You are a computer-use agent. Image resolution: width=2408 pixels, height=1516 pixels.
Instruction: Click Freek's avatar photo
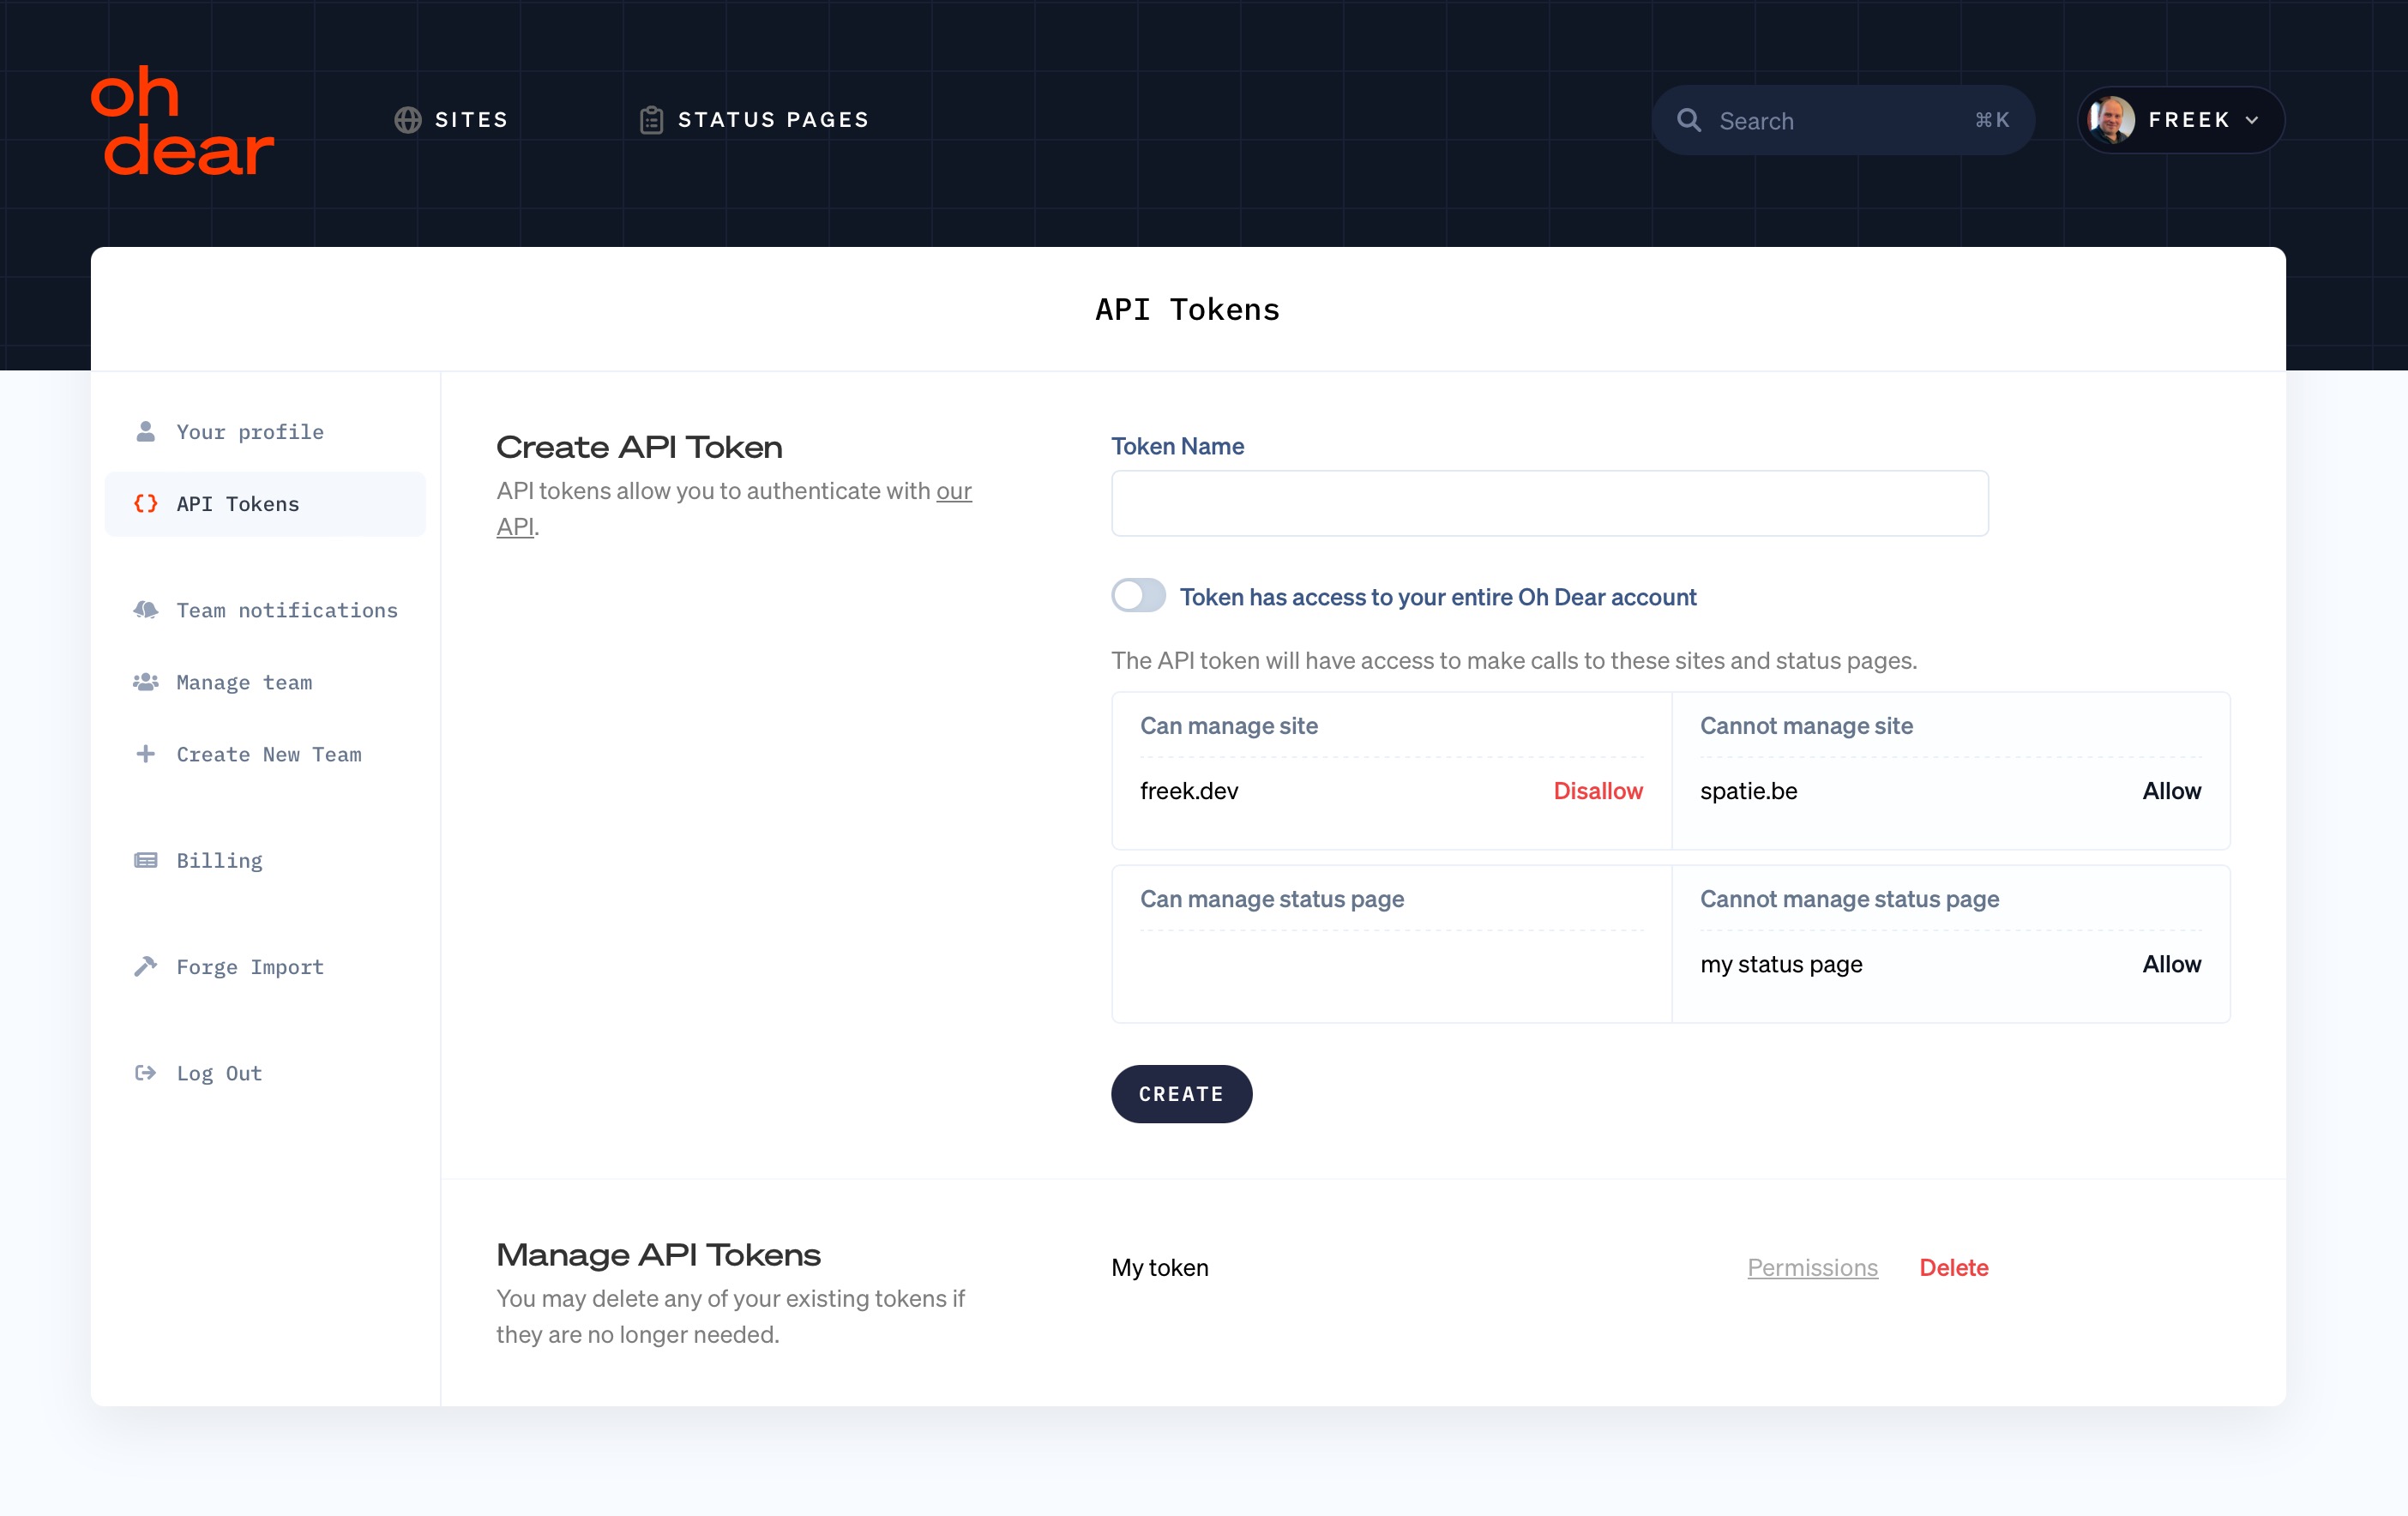(x=2111, y=120)
